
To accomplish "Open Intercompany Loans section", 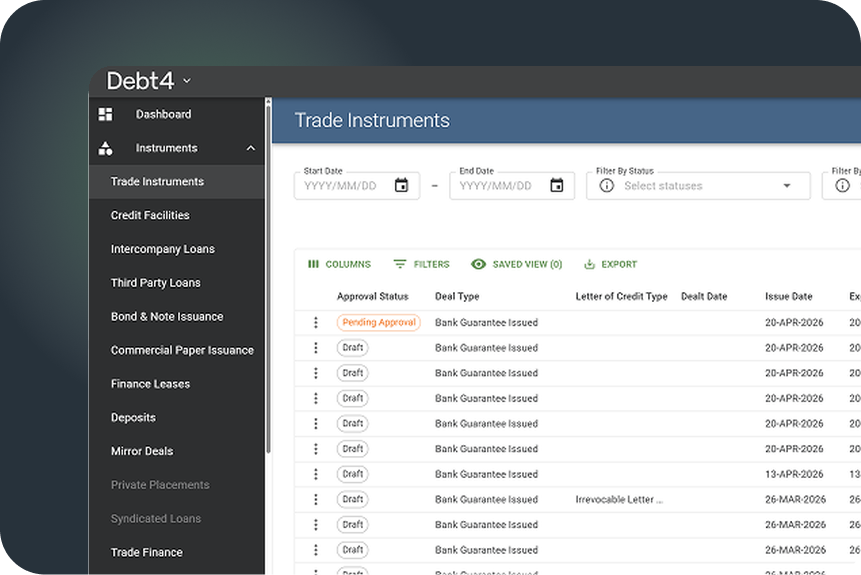I will click(177, 249).
